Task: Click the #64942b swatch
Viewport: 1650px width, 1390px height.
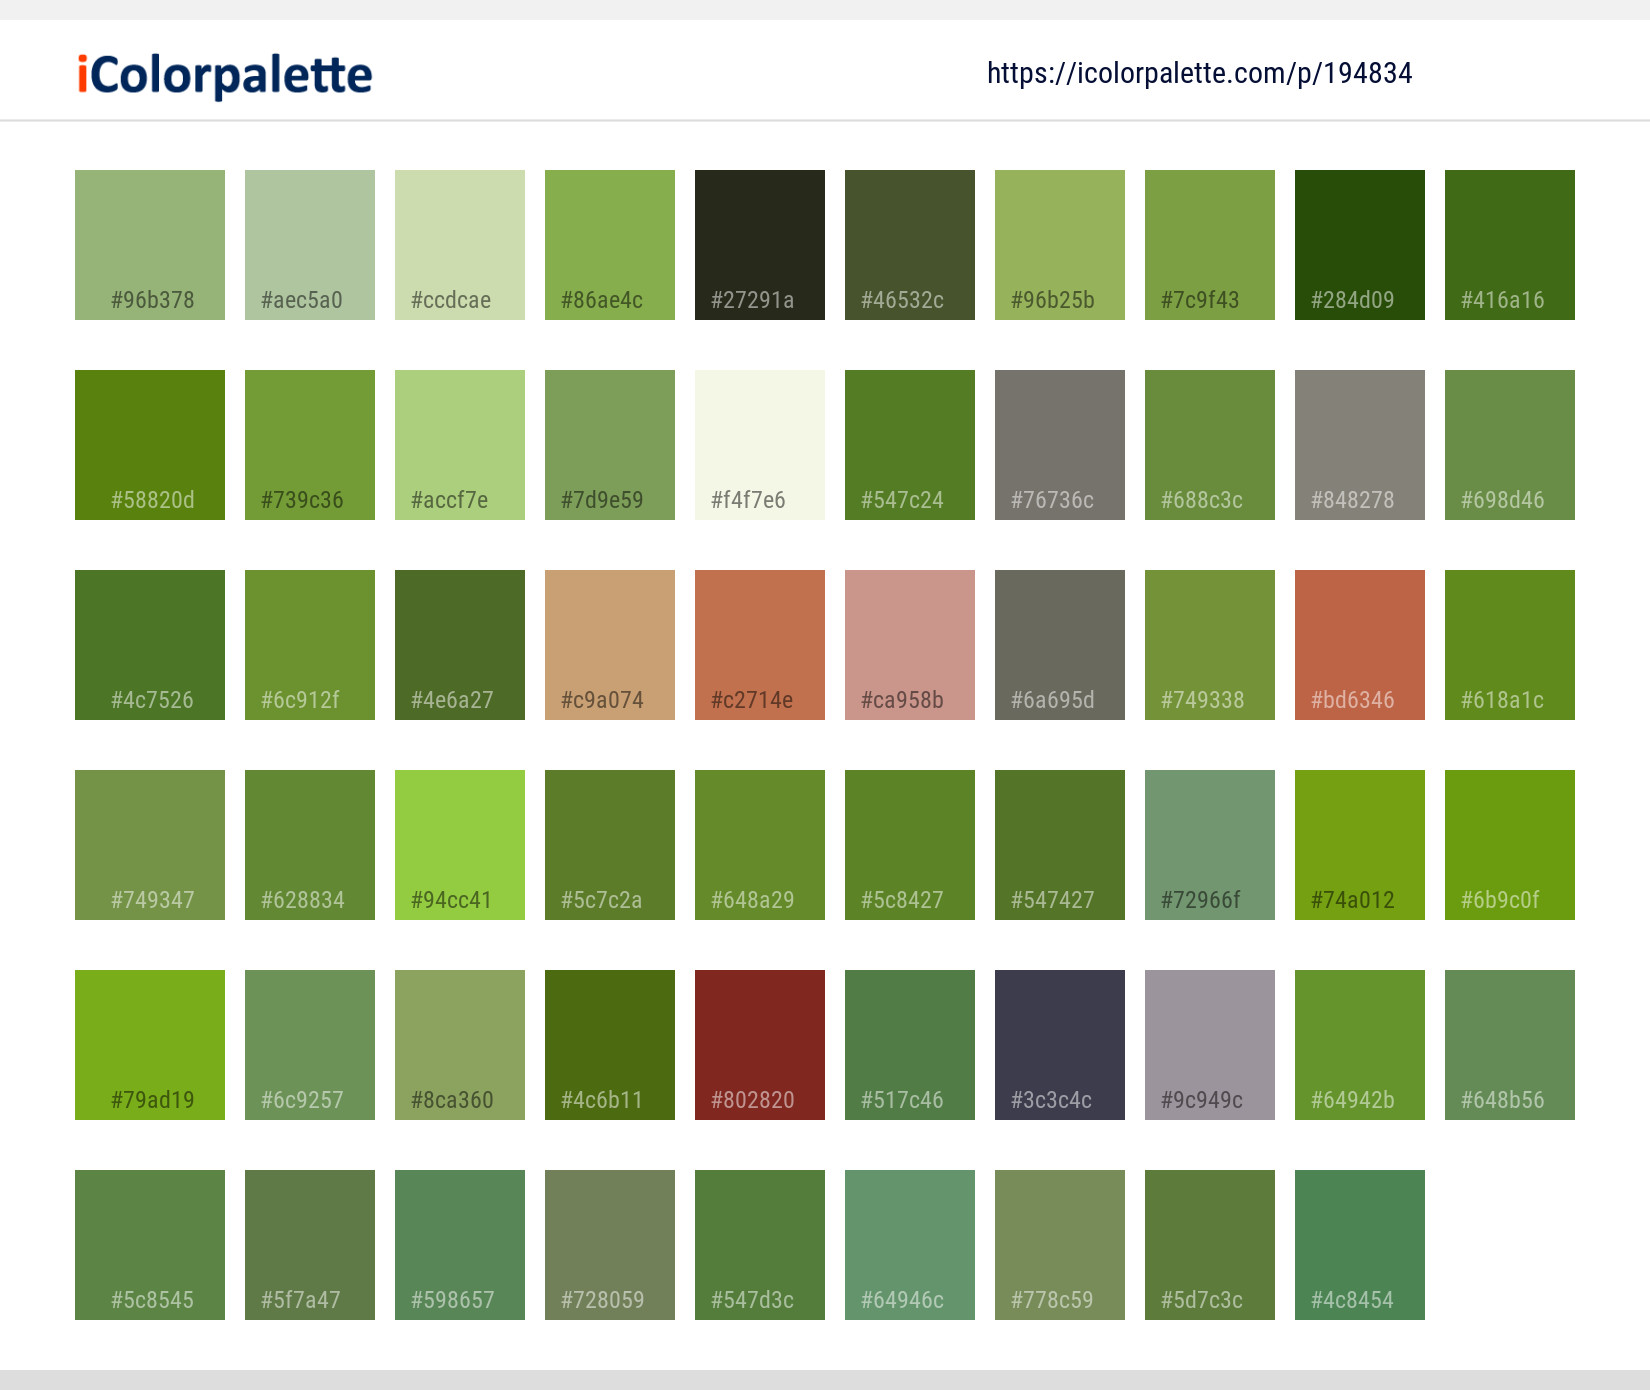Action: pyautogui.click(x=1360, y=1045)
